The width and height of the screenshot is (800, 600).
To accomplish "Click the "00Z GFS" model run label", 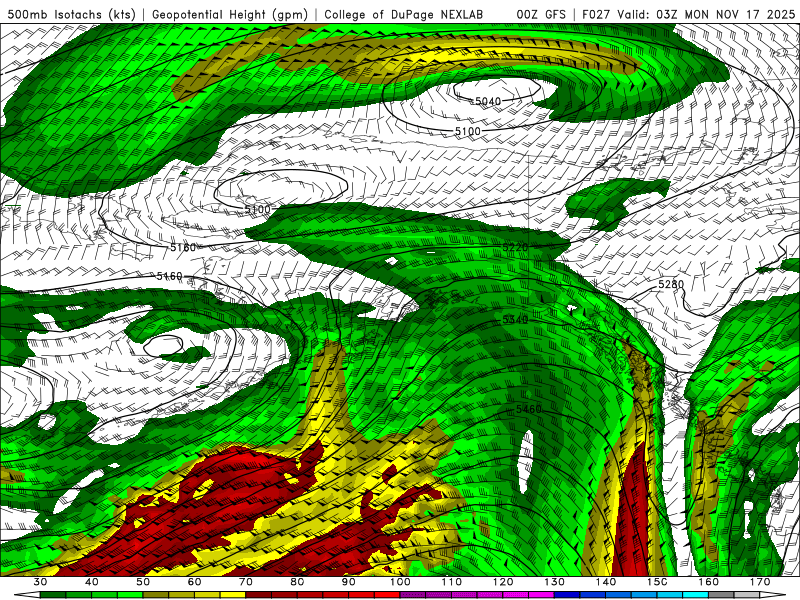I will (541, 15).
